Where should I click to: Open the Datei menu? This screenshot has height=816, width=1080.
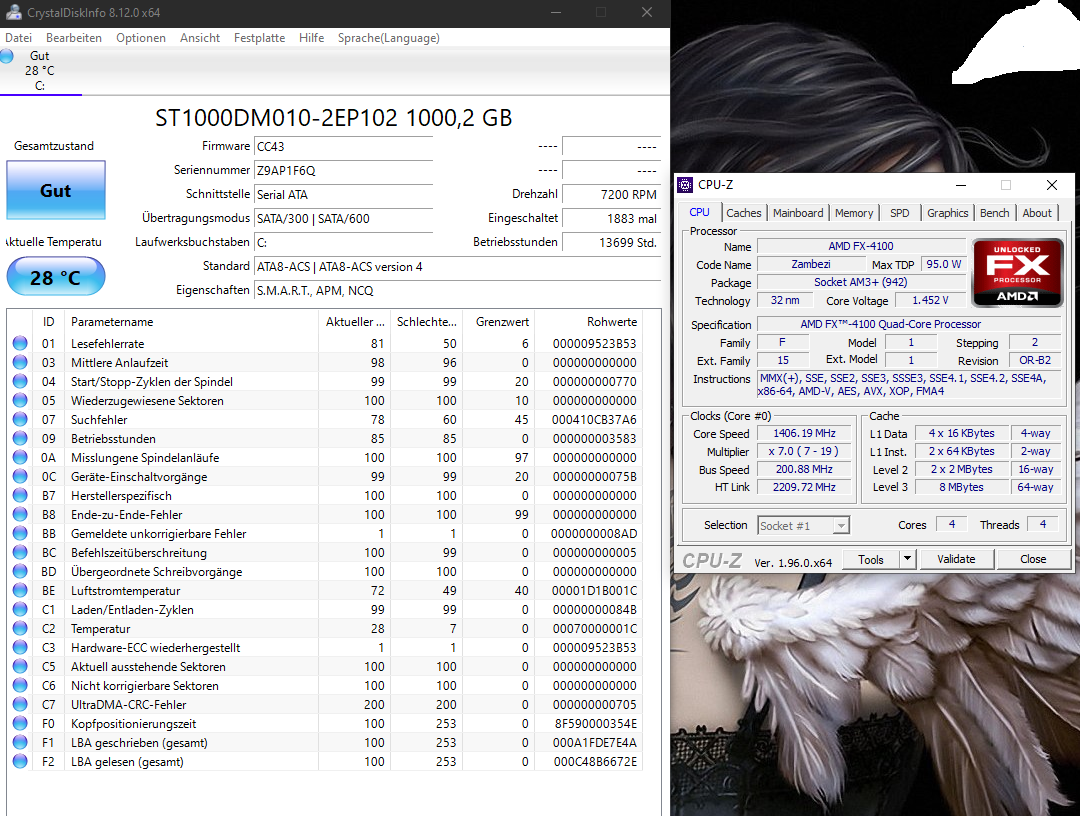[x=19, y=38]
